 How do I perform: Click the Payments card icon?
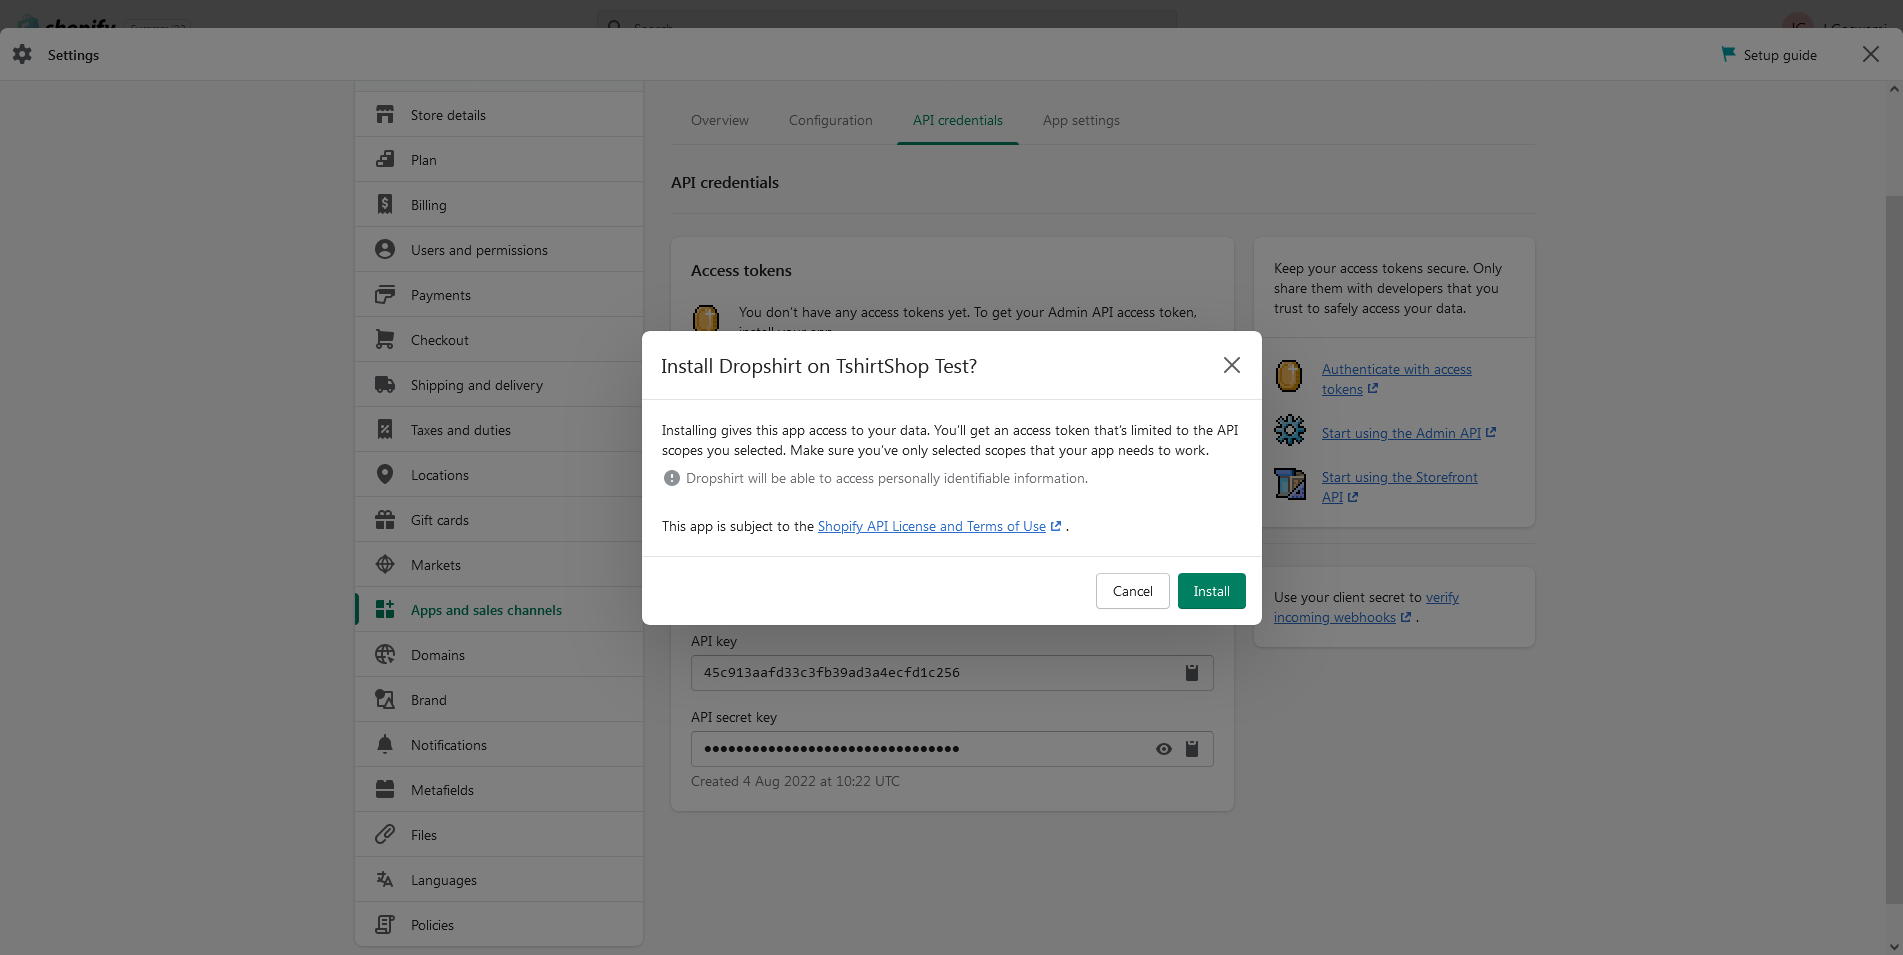385,295
